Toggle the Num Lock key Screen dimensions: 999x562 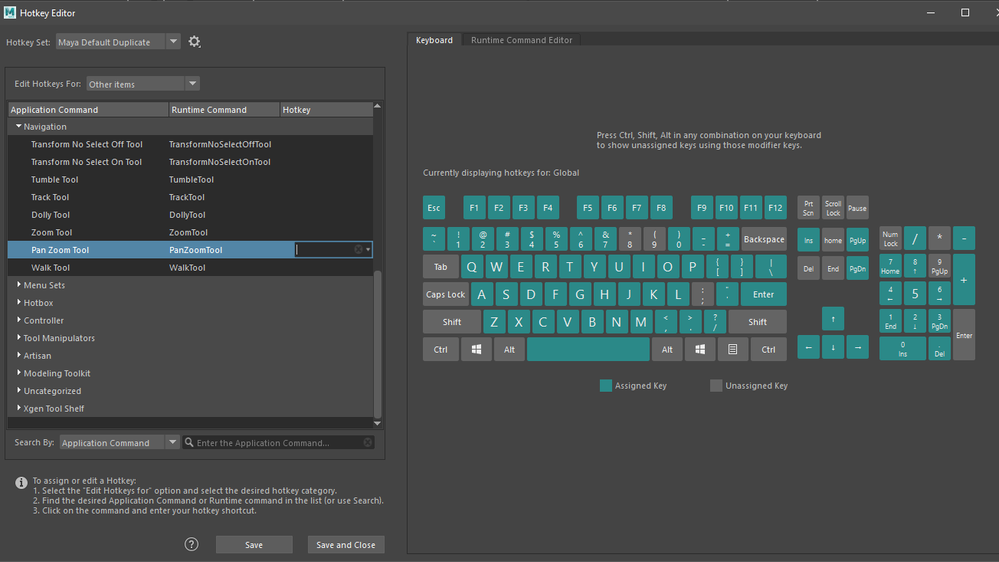pyautogui.click(x=890, y=239)
